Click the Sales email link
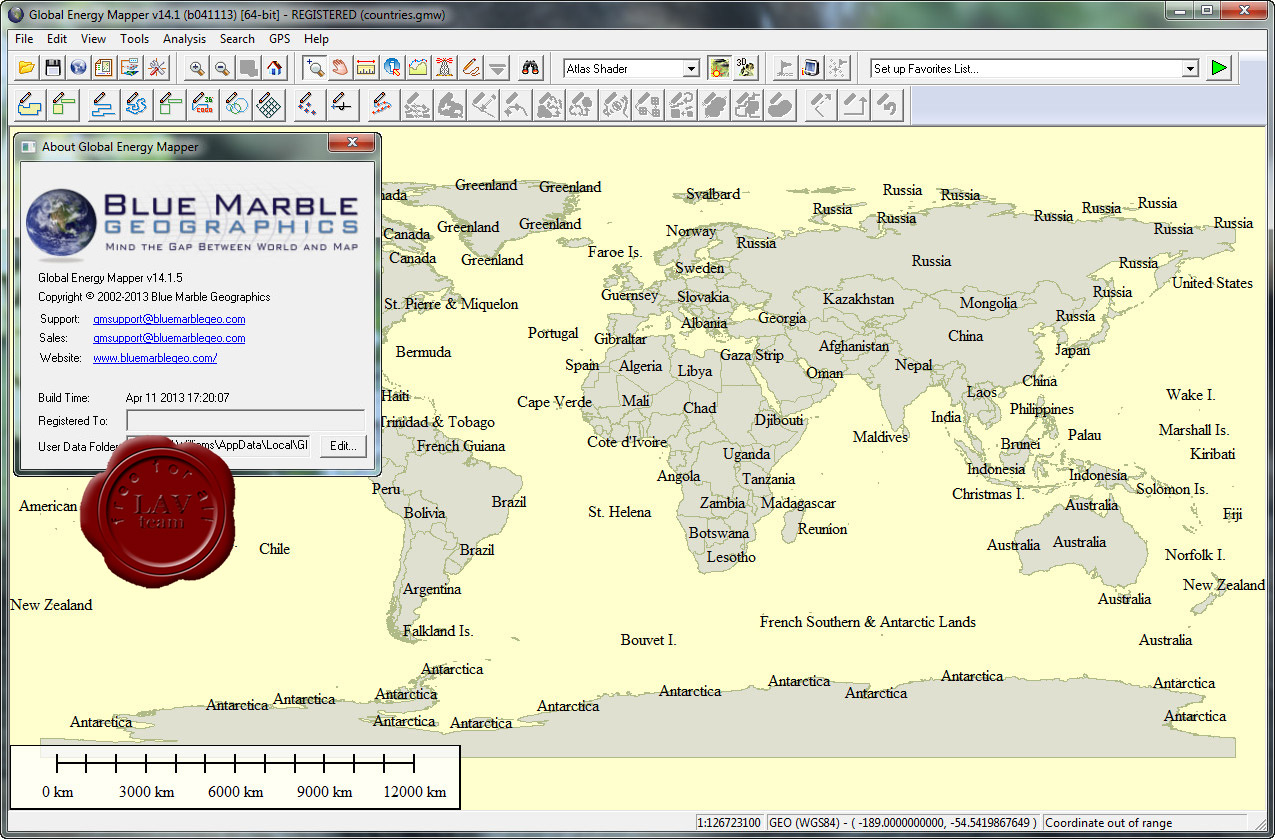 pos(169,338)
